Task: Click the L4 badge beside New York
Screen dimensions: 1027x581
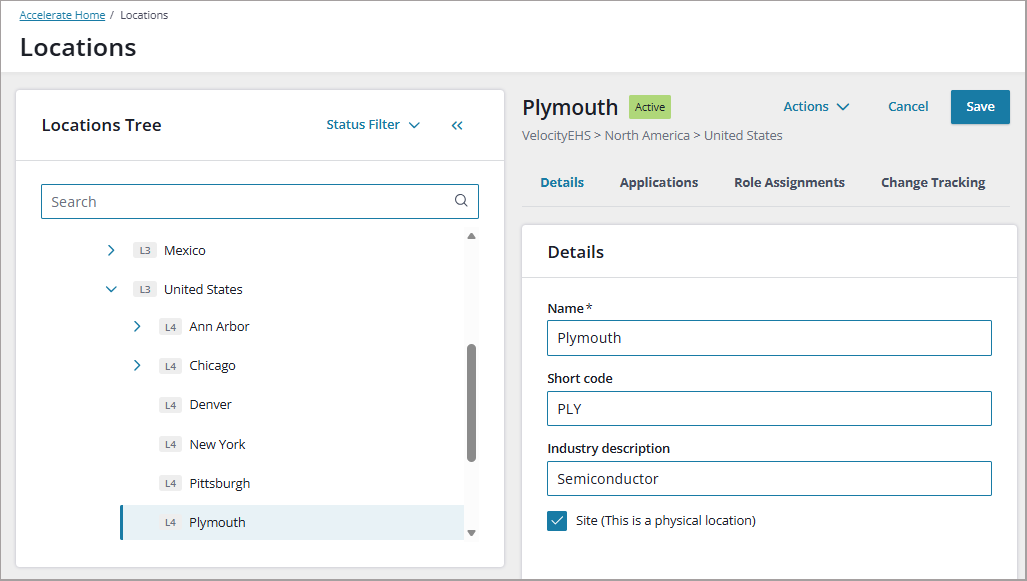Action: click(x=170, y=444)
